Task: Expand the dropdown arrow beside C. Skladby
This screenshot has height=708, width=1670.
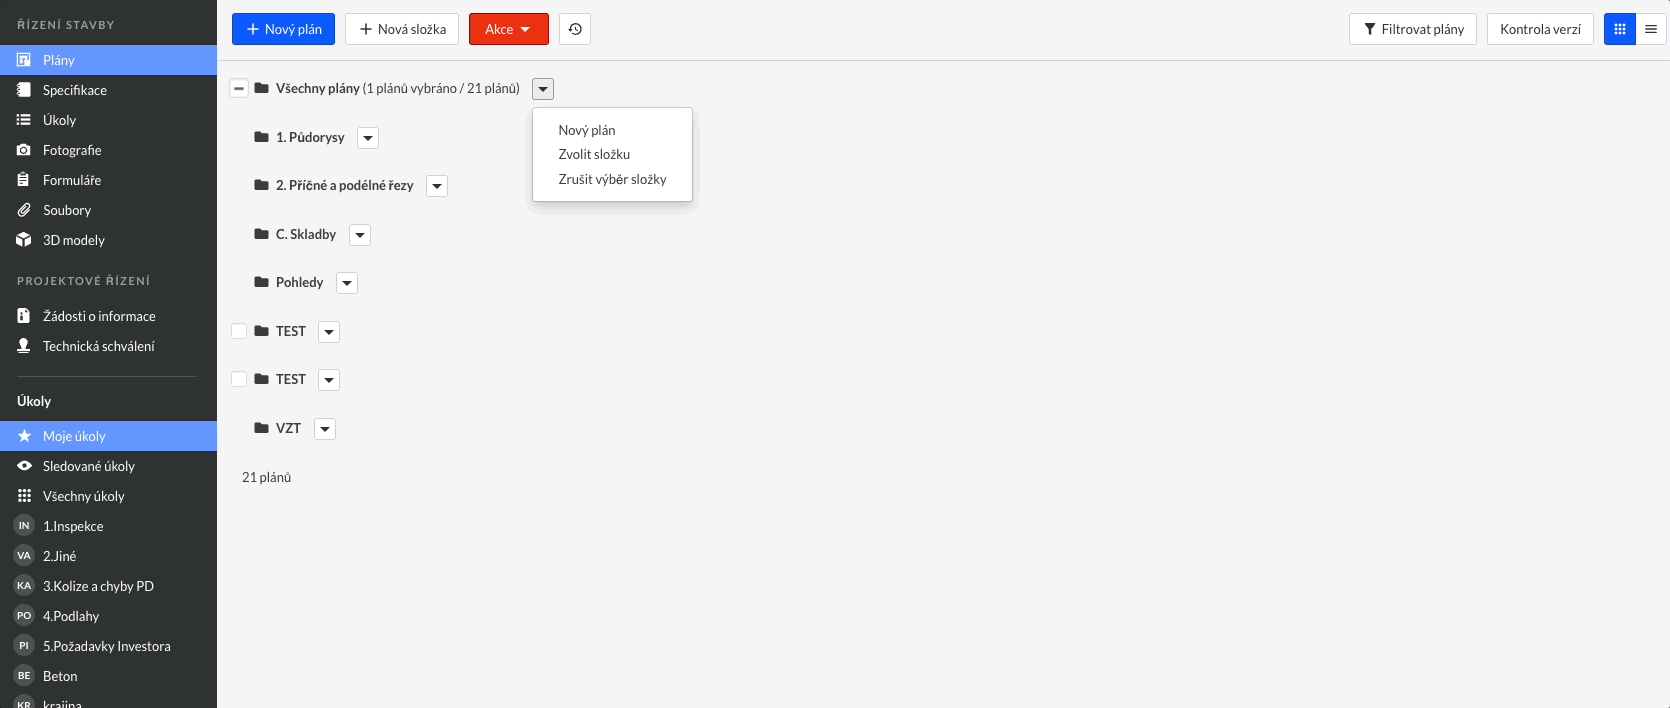Action: [x=360, y=235]
